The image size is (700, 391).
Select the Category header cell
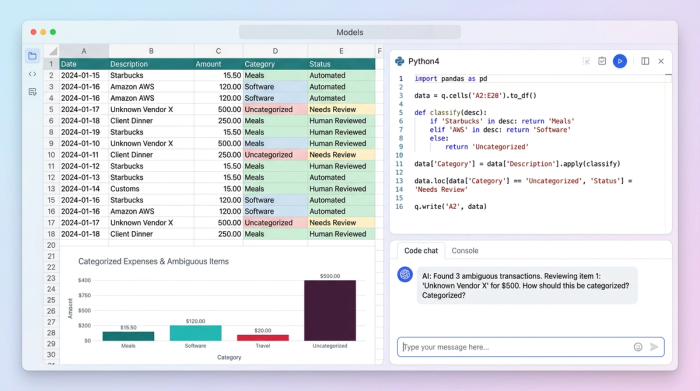(275, 64)
